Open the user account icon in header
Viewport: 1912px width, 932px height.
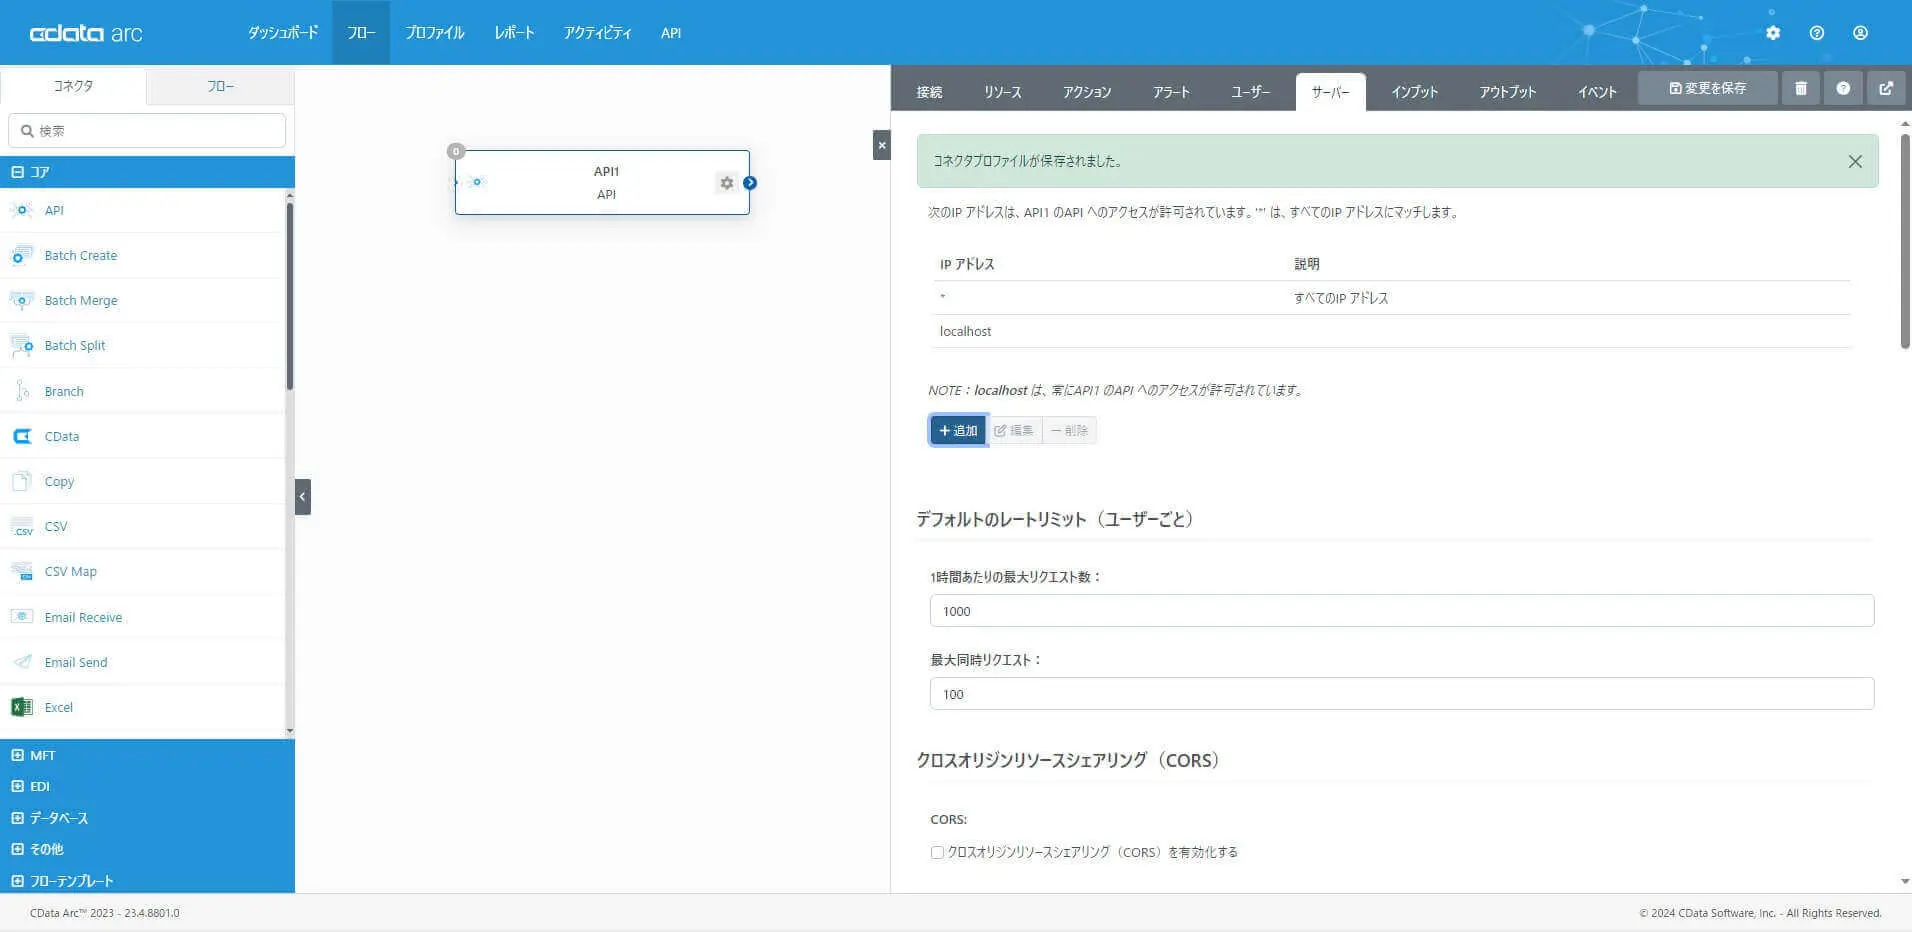pyautogui.click(x=1860, y=33)
